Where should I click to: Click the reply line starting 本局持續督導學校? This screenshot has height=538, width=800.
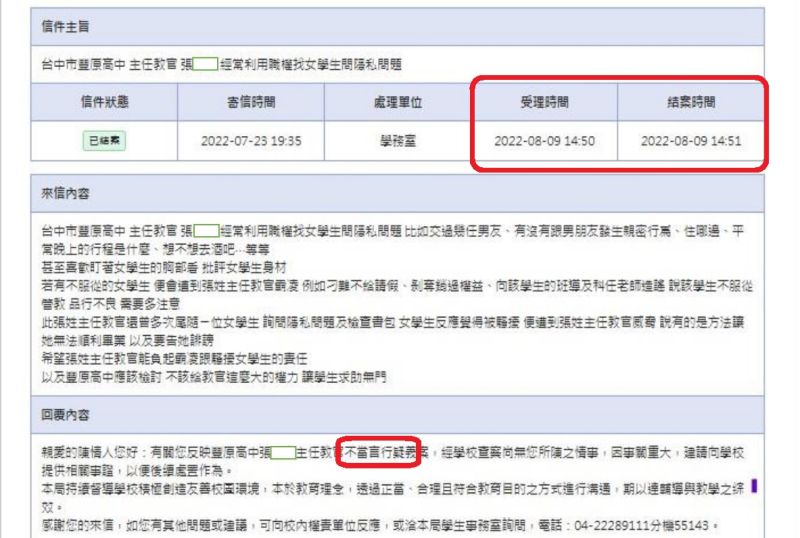(392, 489)
